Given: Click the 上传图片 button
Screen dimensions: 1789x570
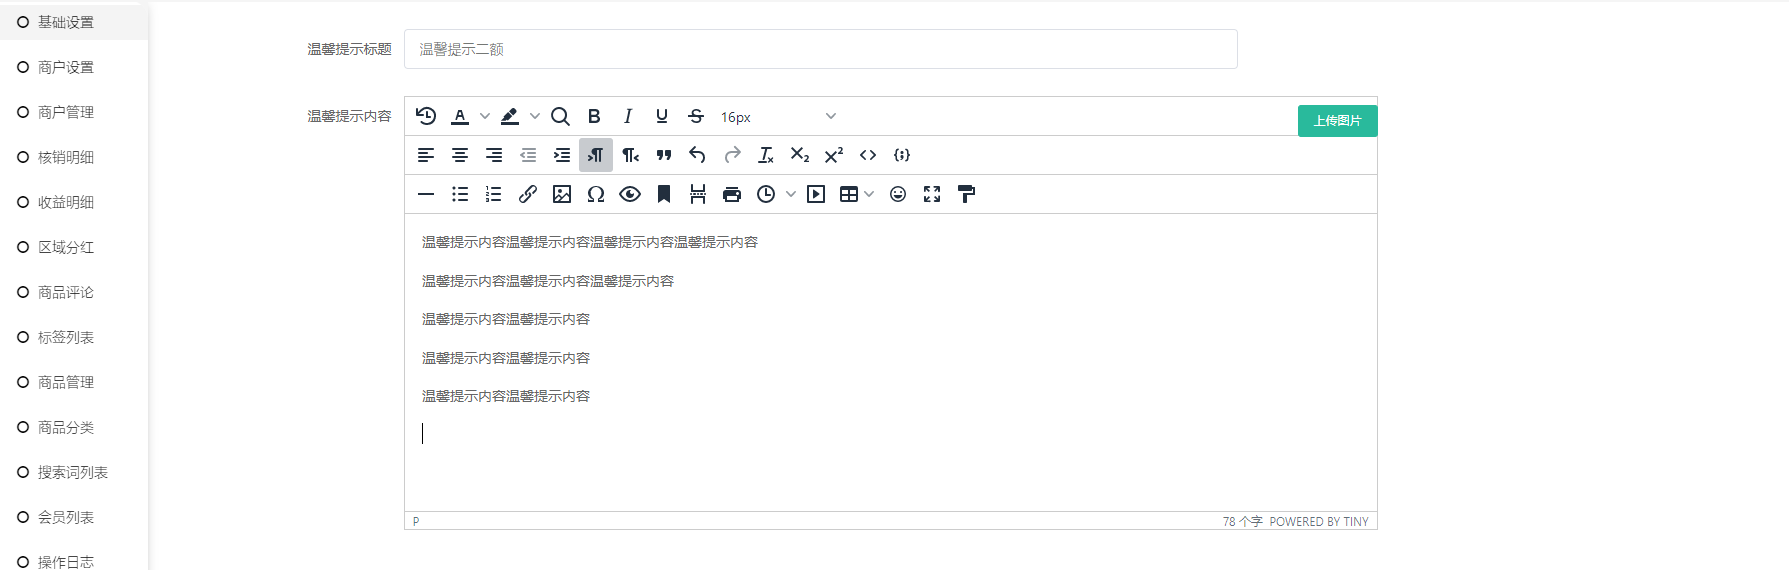Looking at the screenshot, I should point(1337,120).
